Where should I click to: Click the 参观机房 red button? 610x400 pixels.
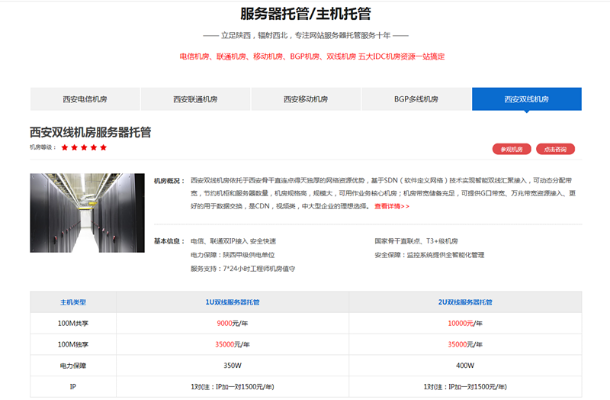pyautogui.click(x=512, y=149)
